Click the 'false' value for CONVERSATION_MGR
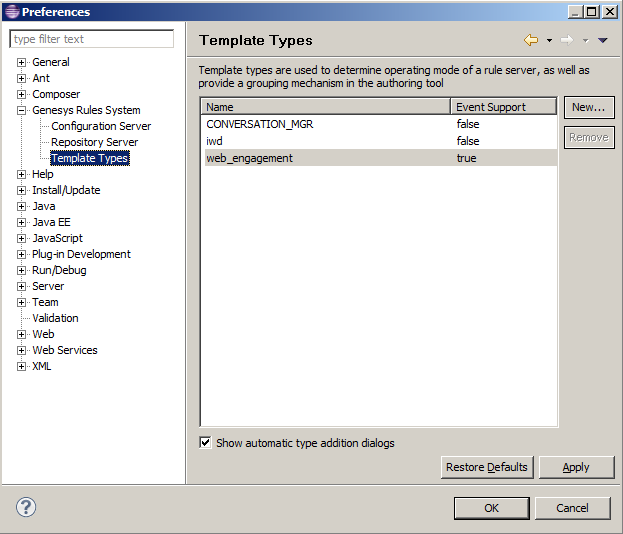Viewport: 623px width, 534px height. tap(468, 124)
